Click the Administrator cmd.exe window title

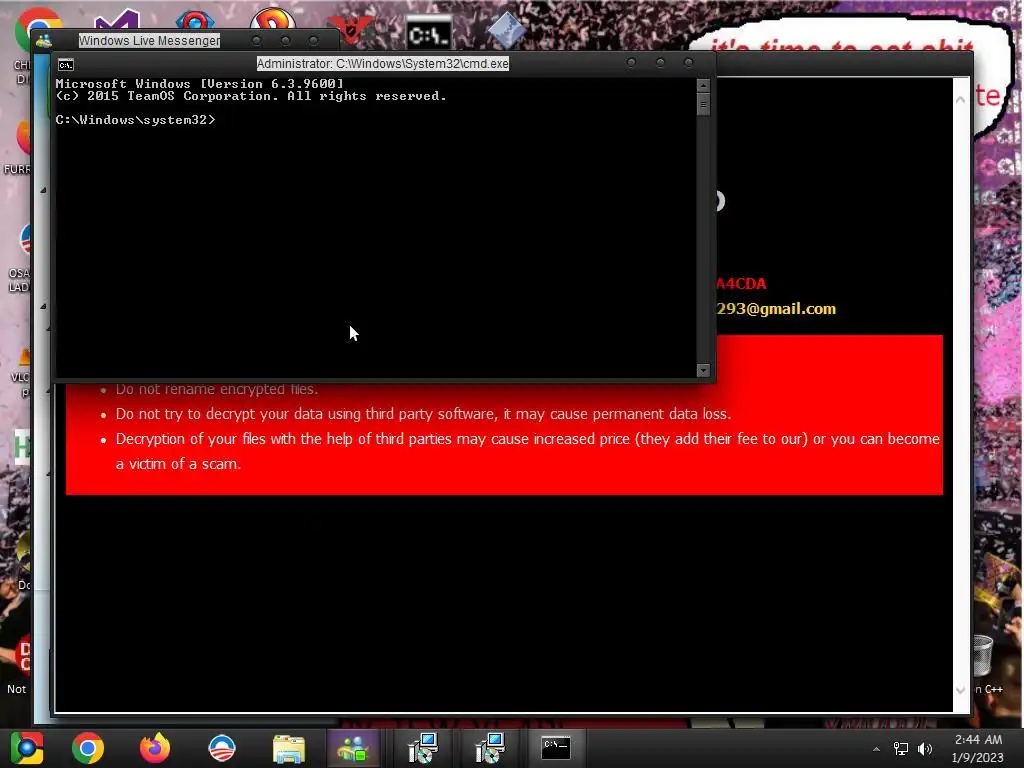[x=383, y=63]
